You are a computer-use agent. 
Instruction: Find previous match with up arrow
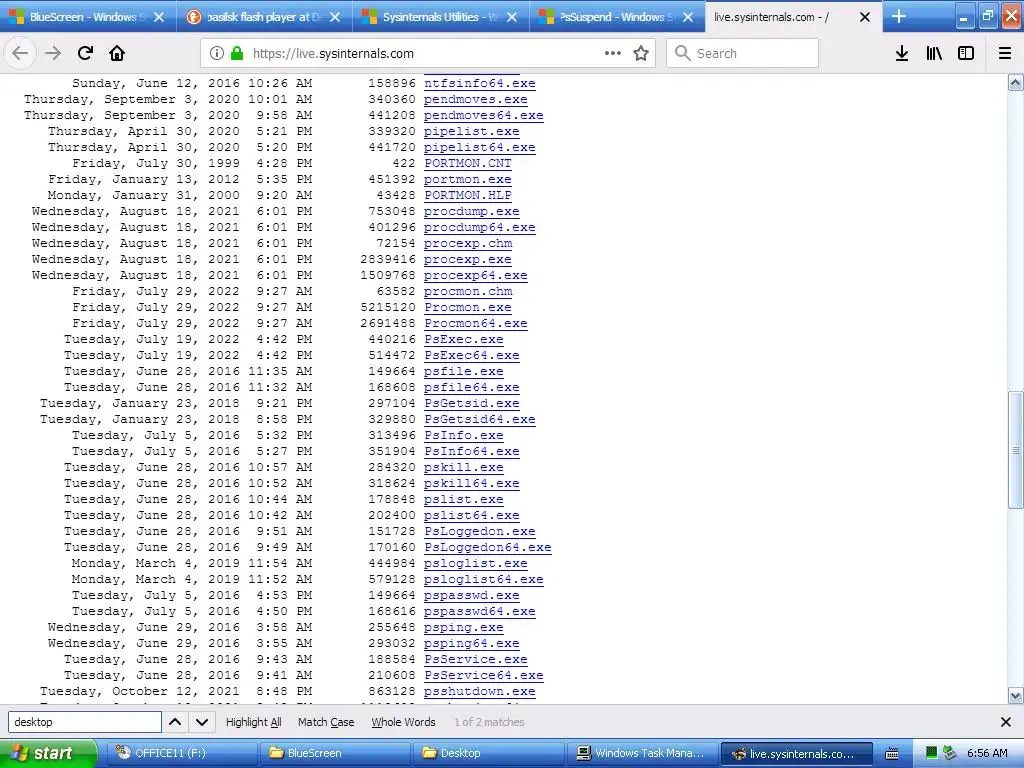point(175,722)
